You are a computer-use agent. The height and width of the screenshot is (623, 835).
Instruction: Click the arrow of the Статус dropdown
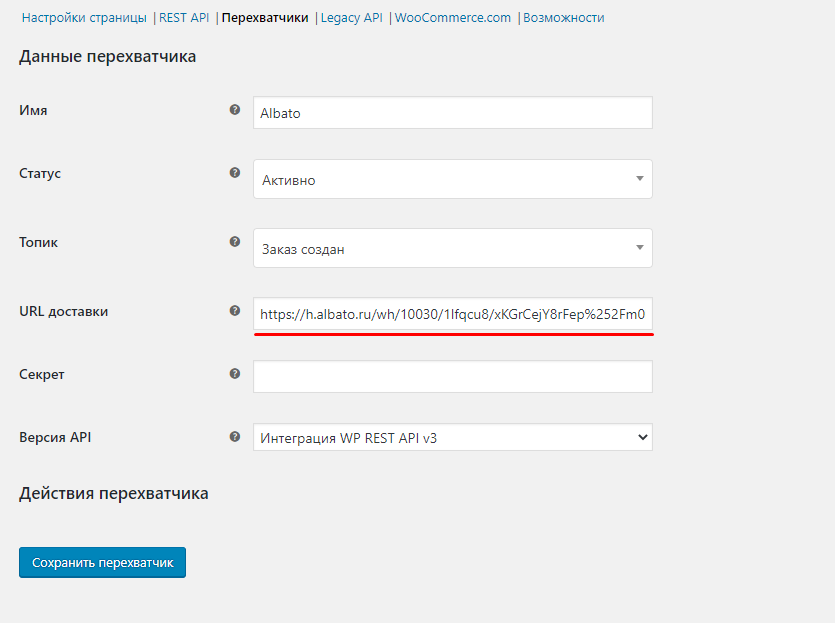click(640, 180)
